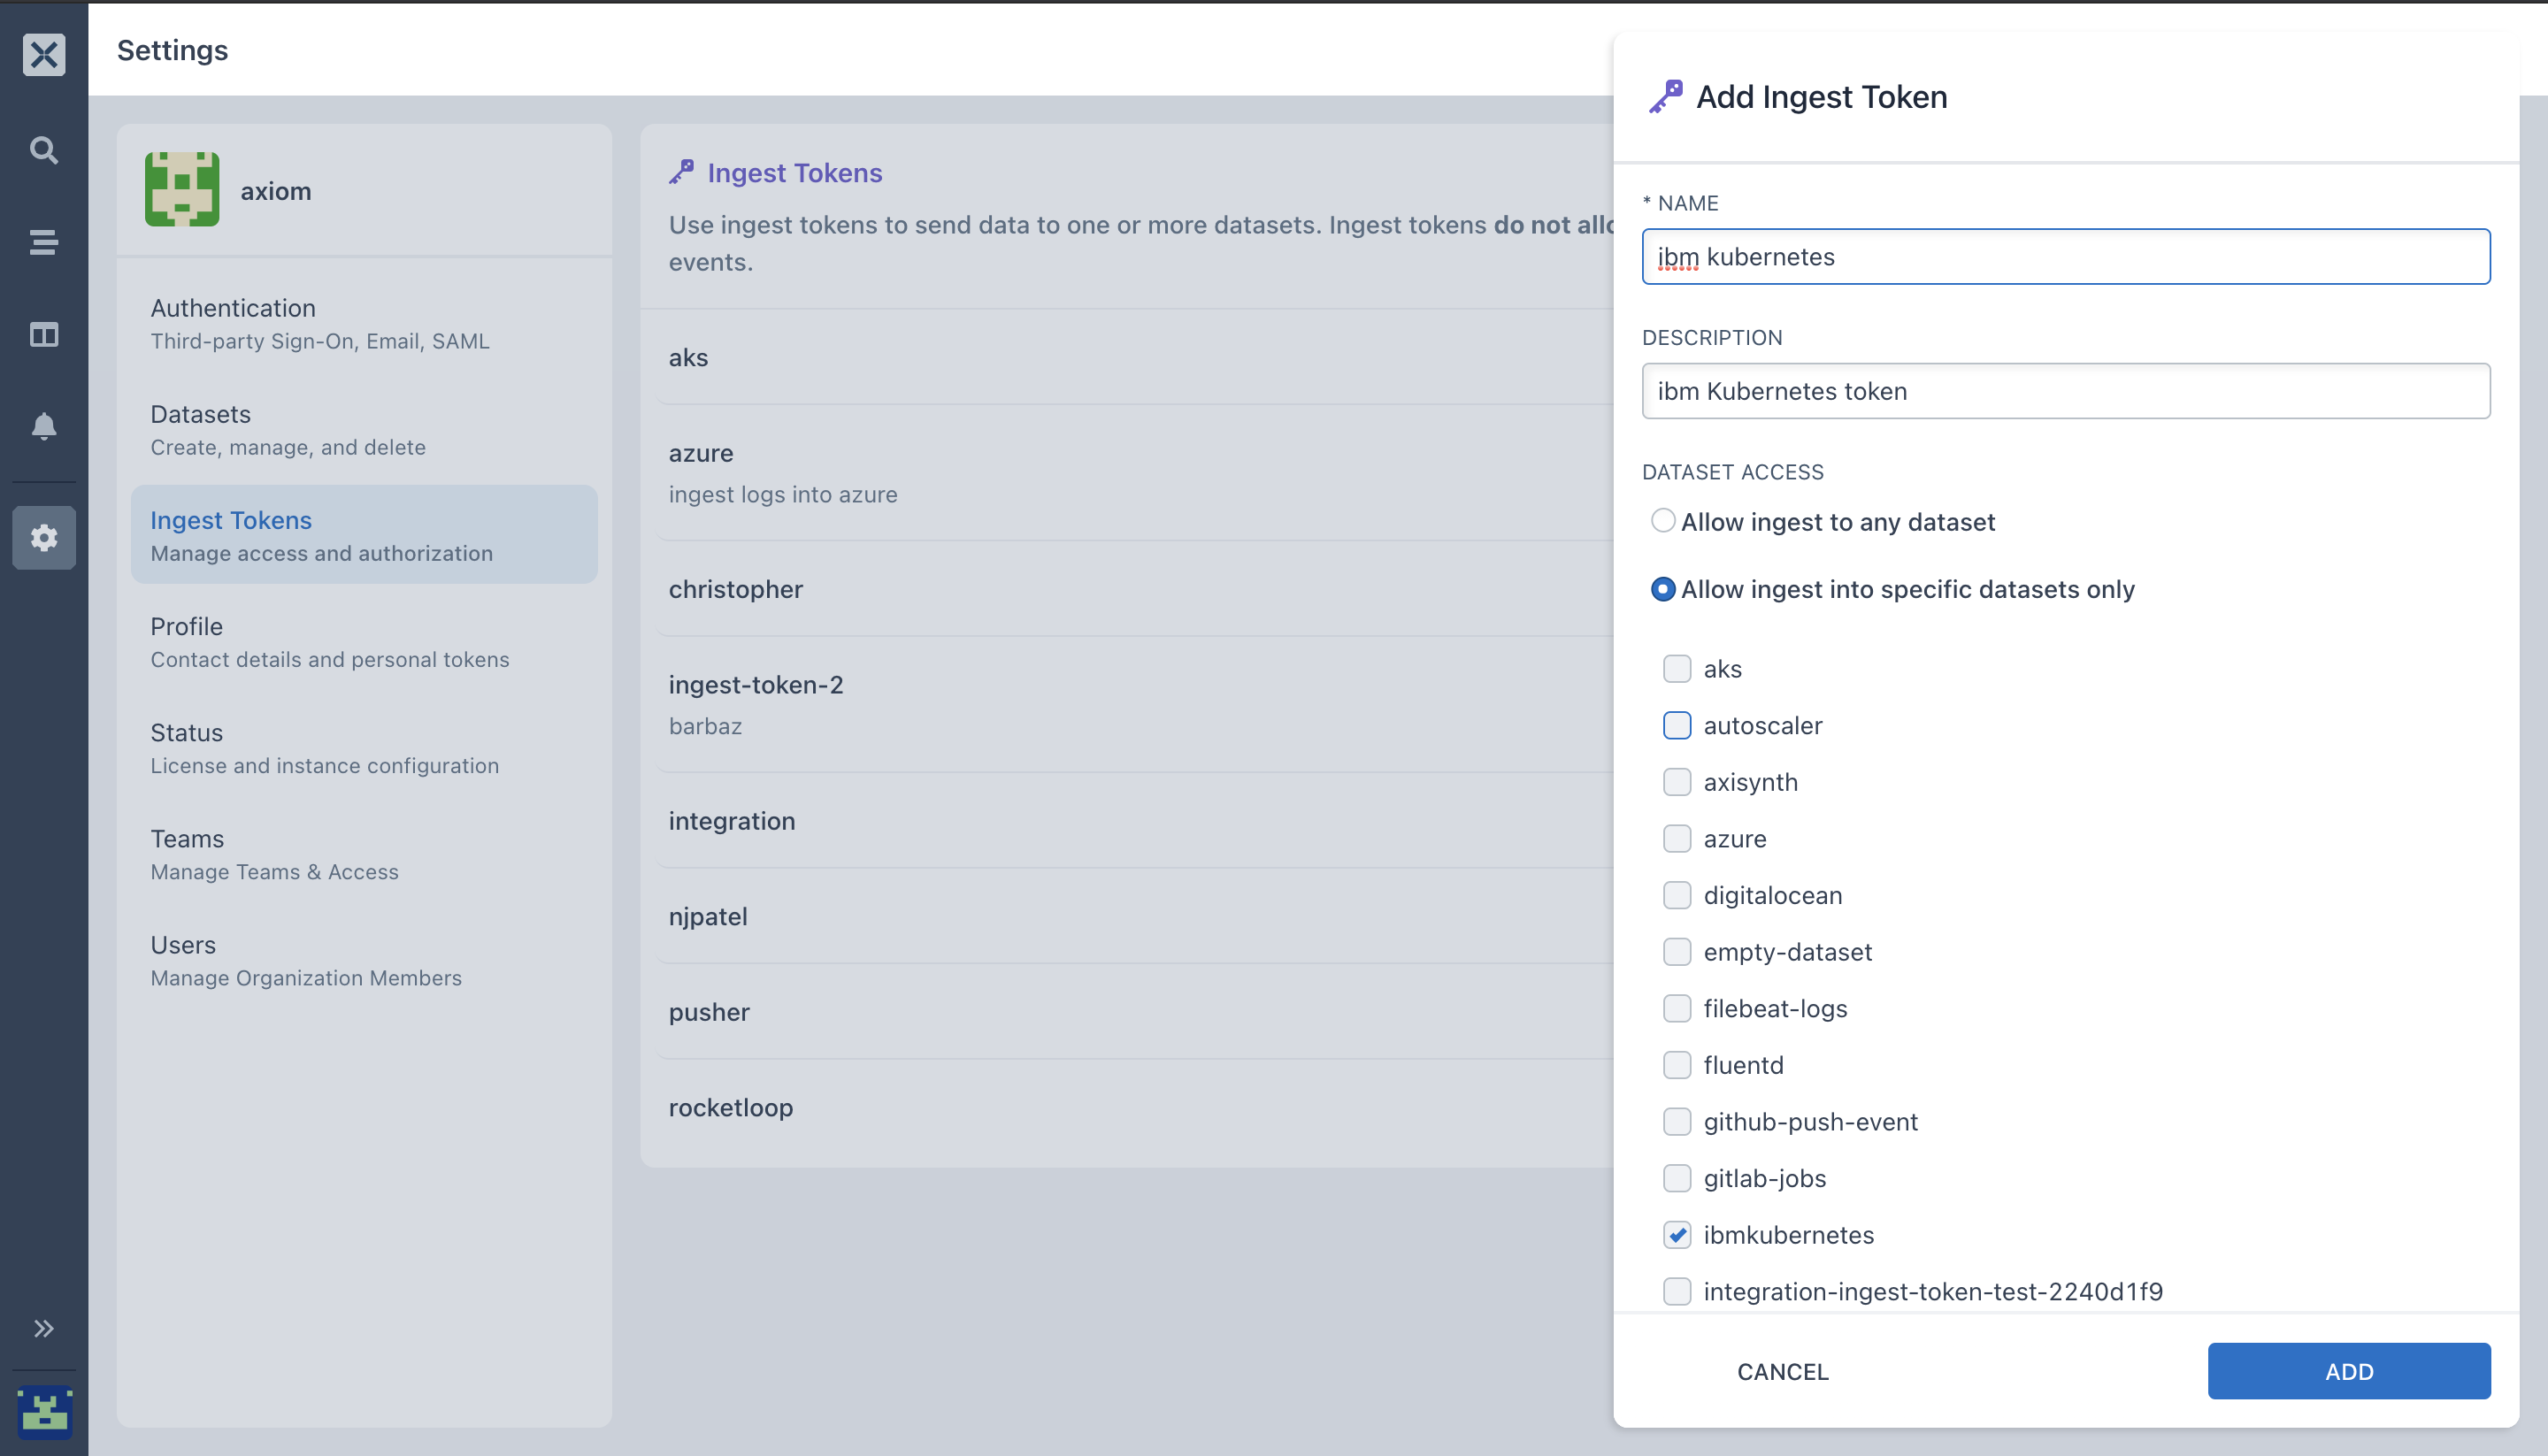2548x1456 pixels.
Task: Open the search icon in left sidebar
Action: coord(44,150)
